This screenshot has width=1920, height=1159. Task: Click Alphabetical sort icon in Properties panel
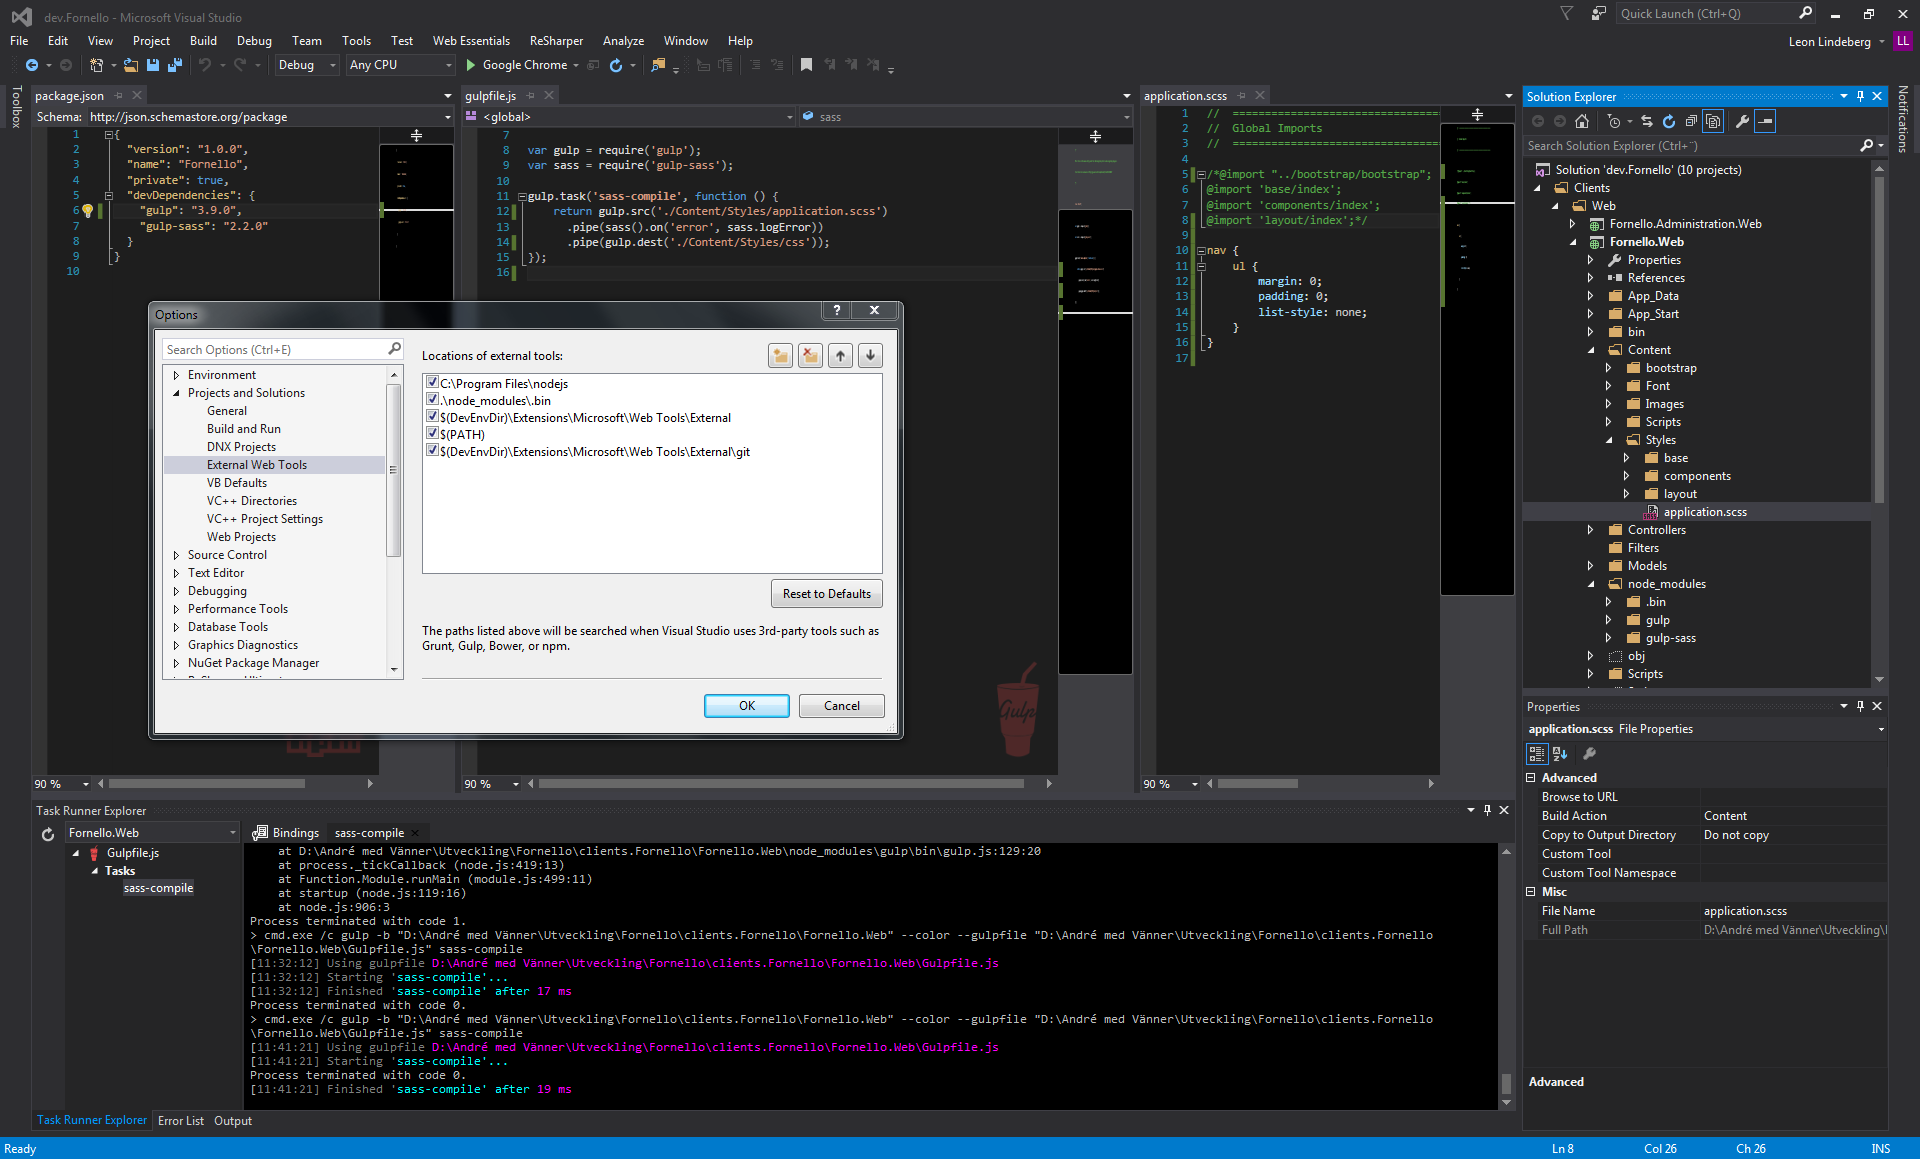pyautogui.click(x=1560, y=754)
